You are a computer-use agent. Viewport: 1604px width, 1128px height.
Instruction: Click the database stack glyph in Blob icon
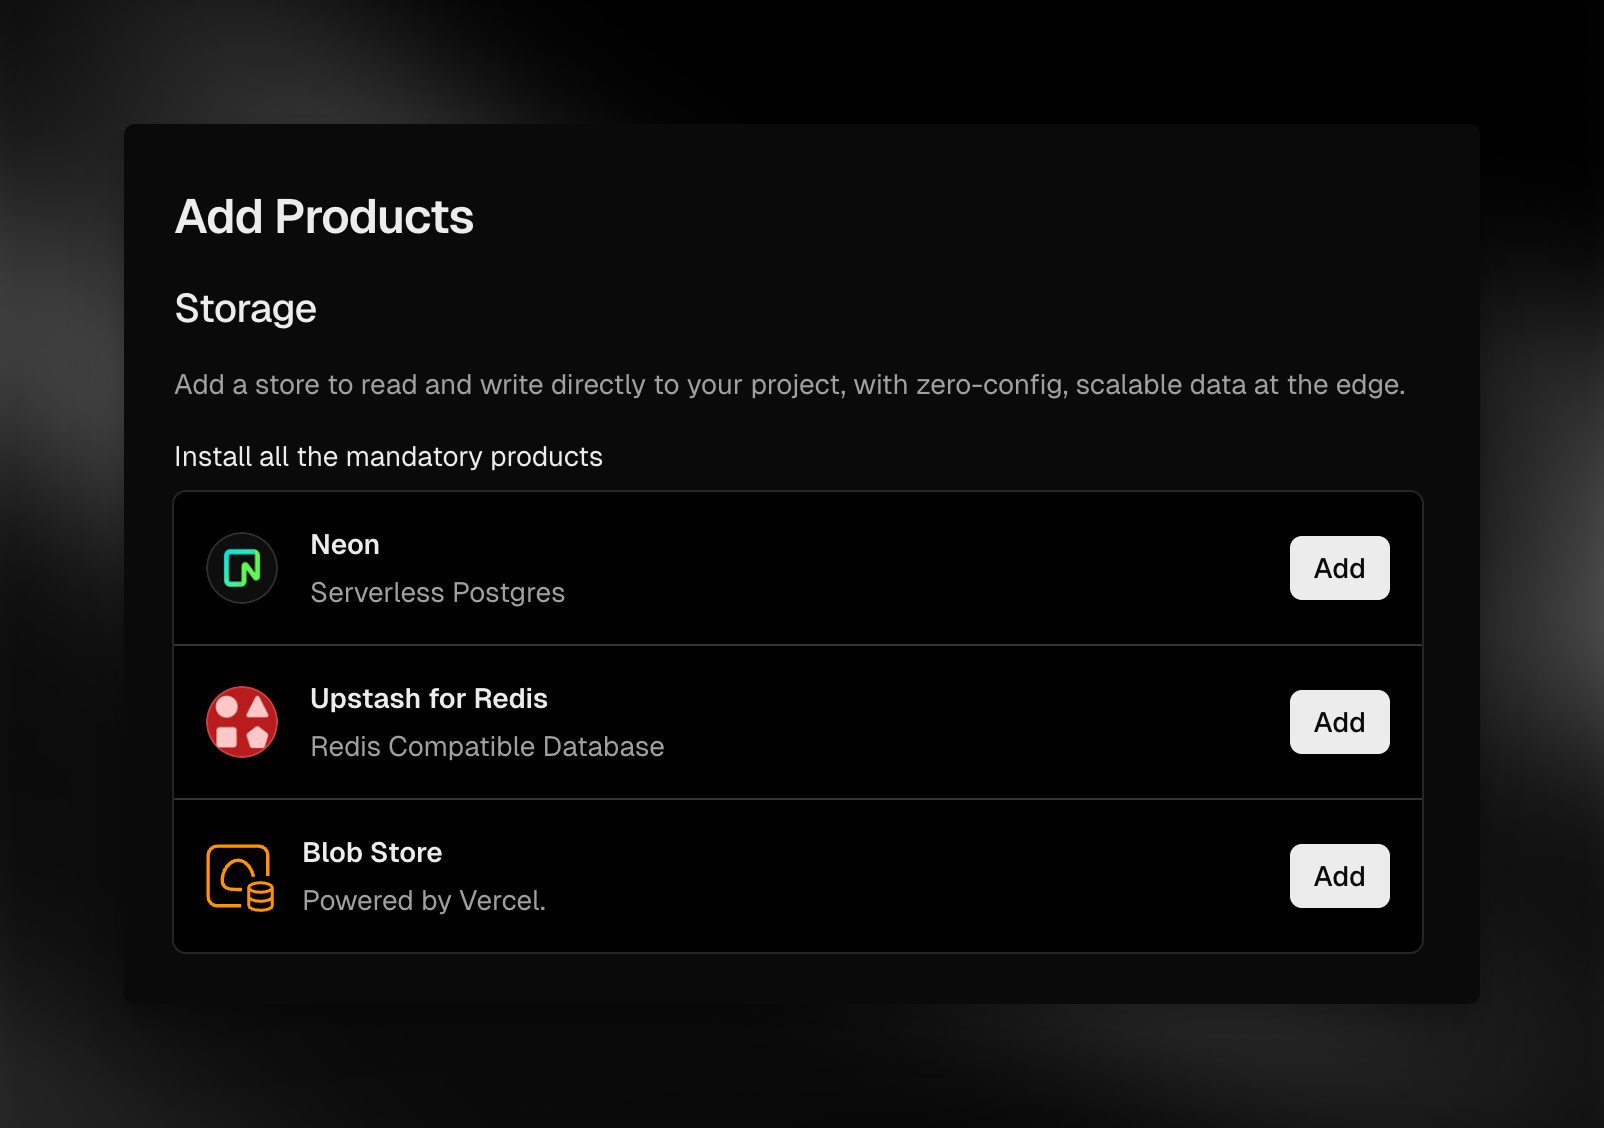[x=258, y=897]
